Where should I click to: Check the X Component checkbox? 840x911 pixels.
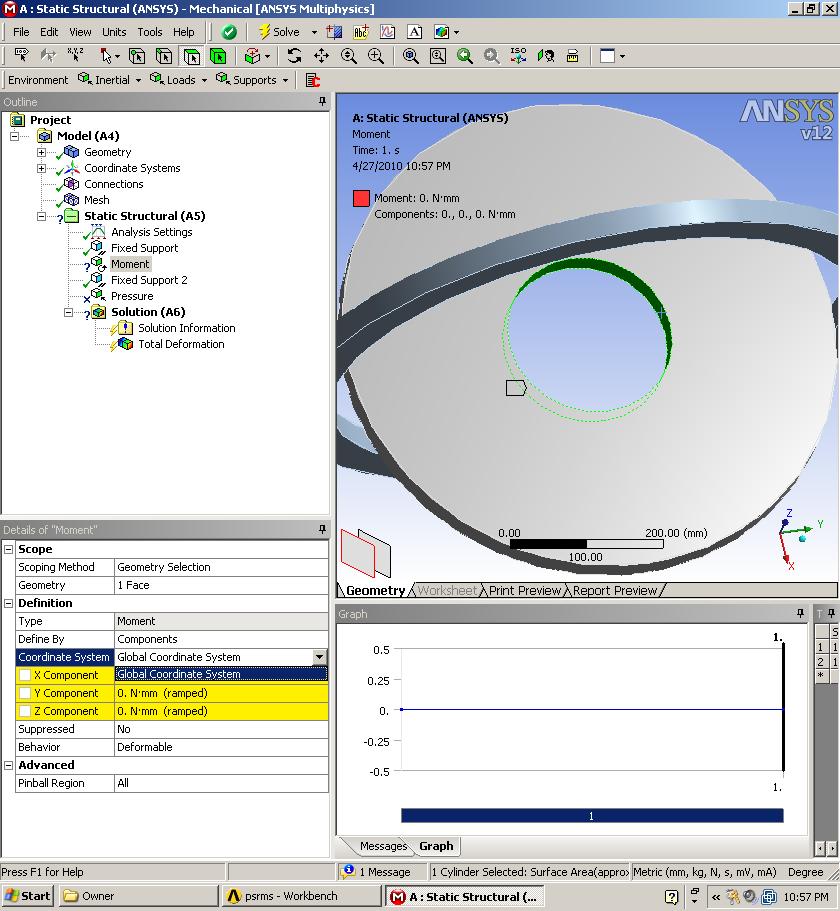pyautogui.click(x=25, y=675)
